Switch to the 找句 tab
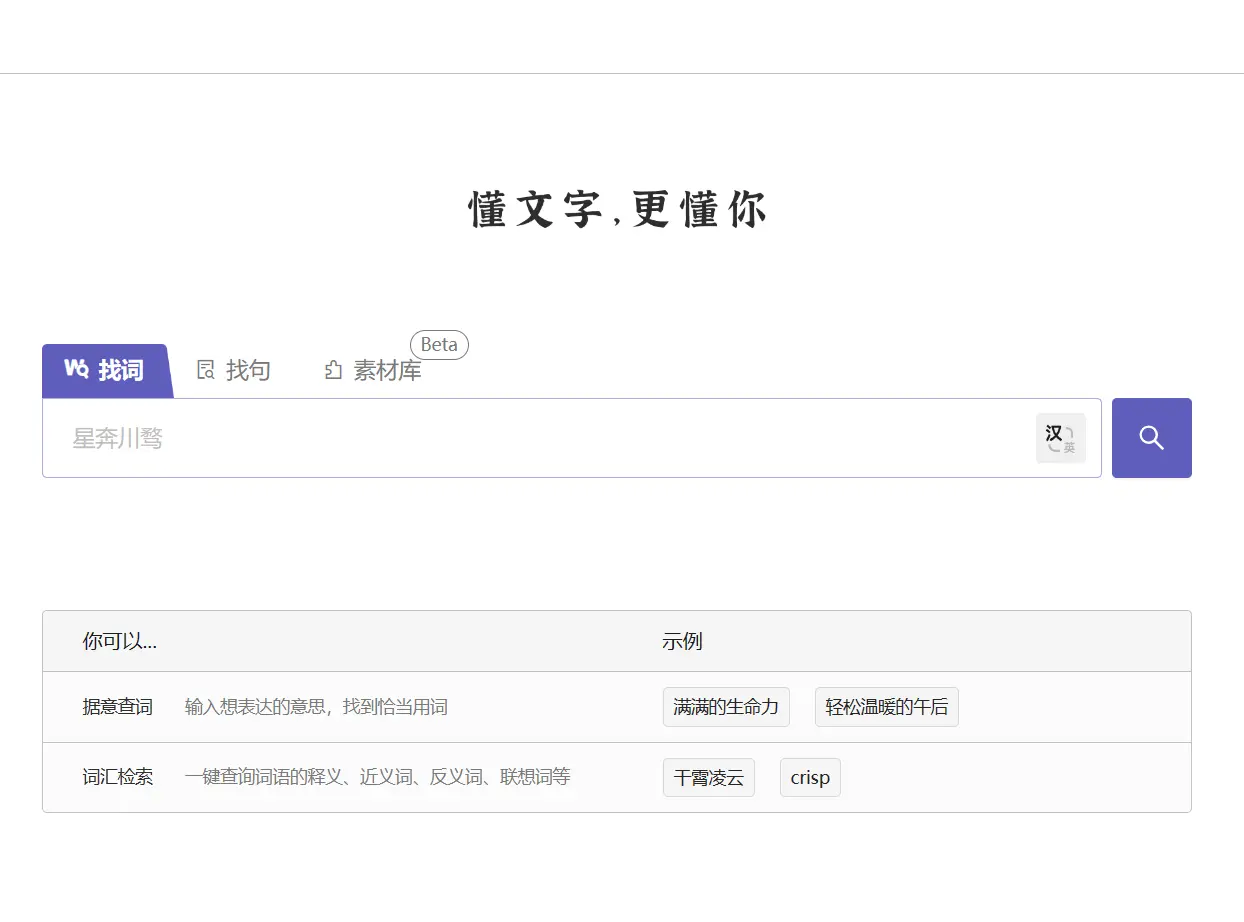The image size is (1244, 922). click(x=232, y=370)
